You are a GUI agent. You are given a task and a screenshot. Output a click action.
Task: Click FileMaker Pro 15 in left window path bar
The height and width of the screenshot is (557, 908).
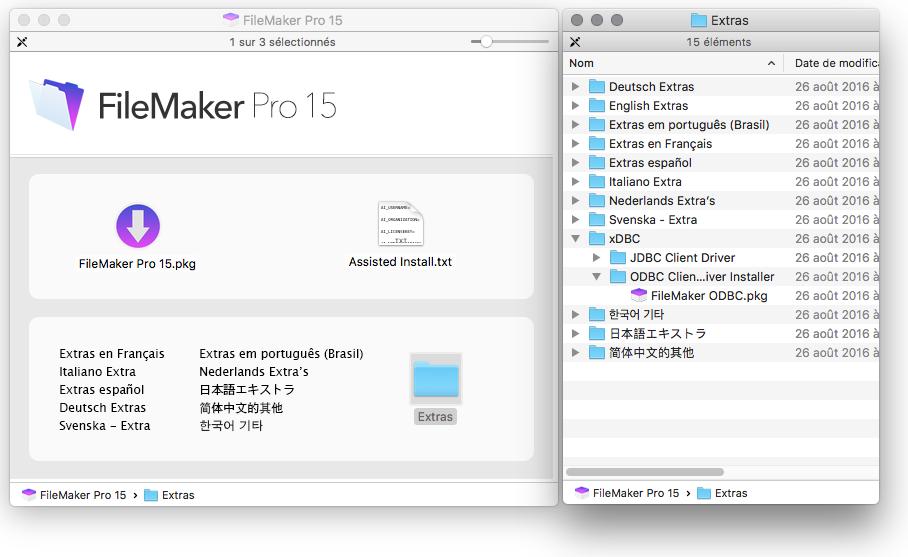point(74,495)
